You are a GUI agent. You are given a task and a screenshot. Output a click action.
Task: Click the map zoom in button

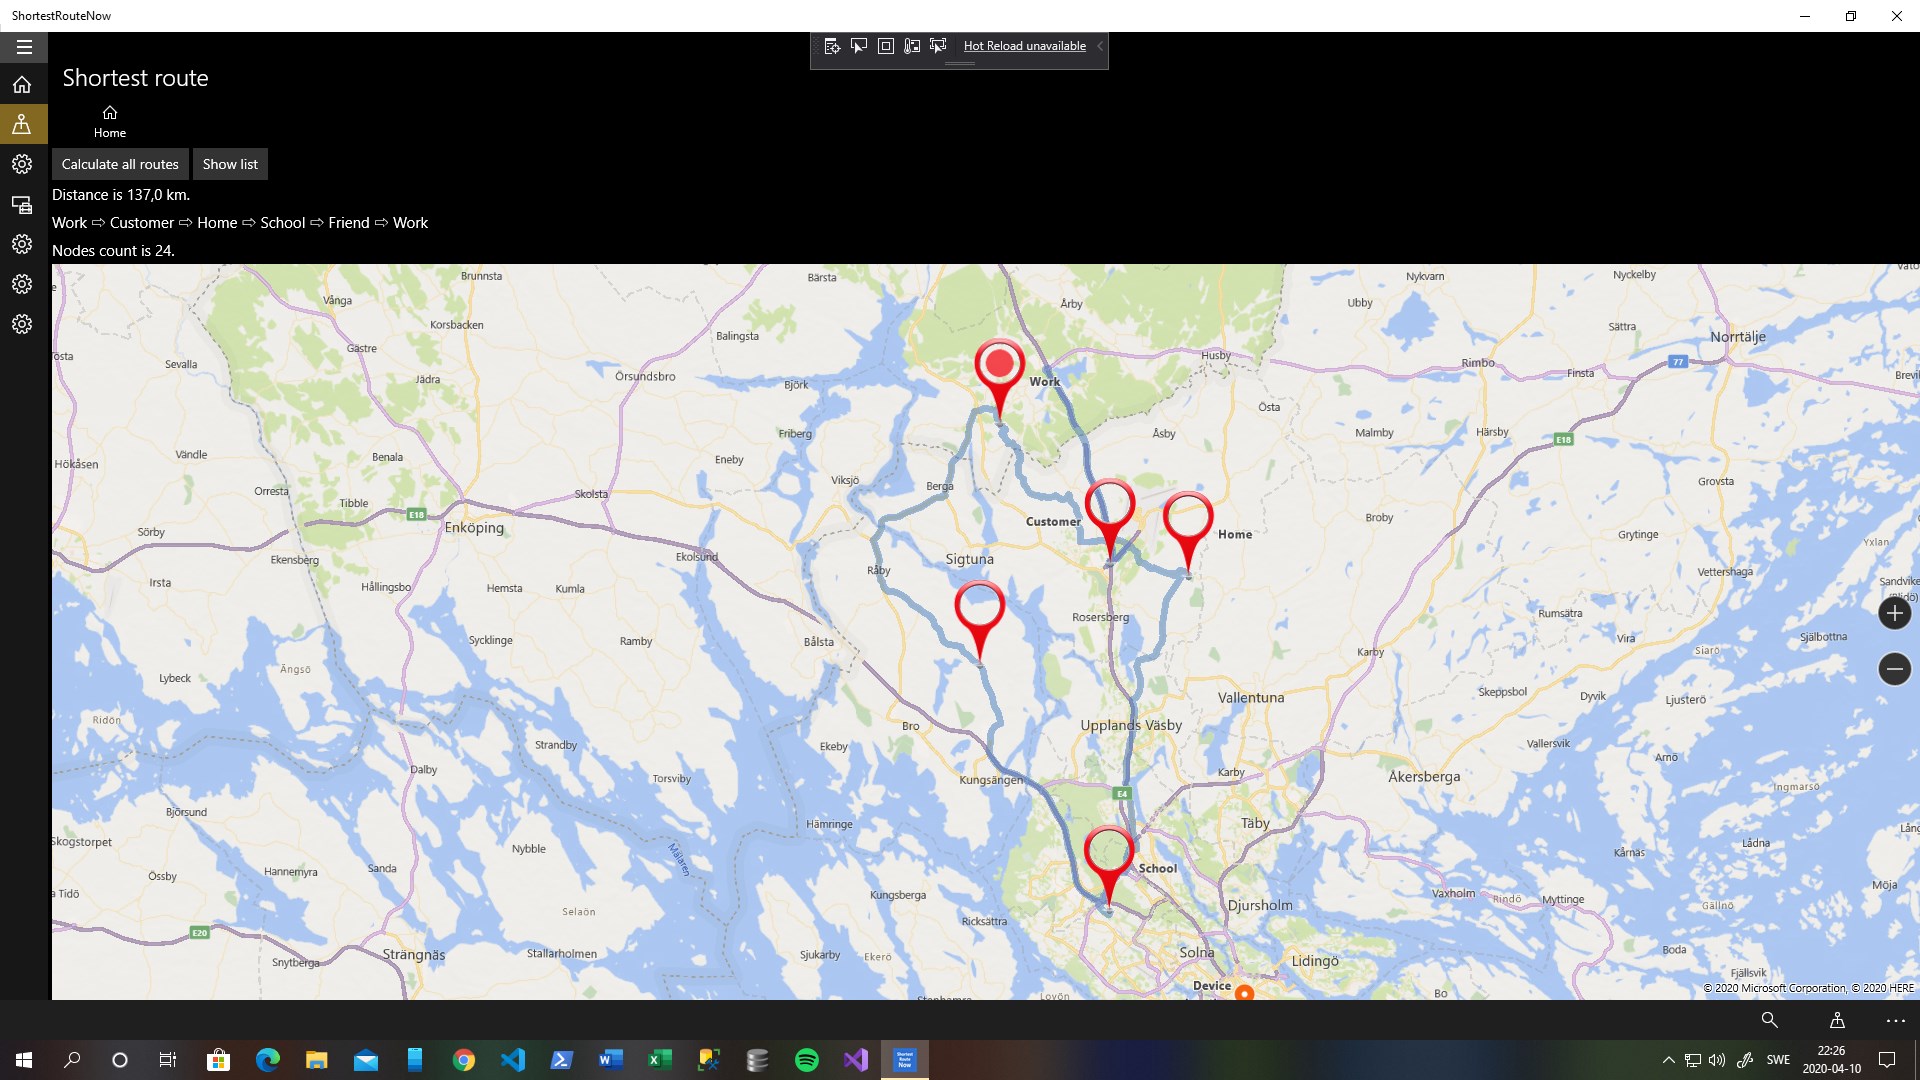pyautogui.click(x=1894, y=613)
